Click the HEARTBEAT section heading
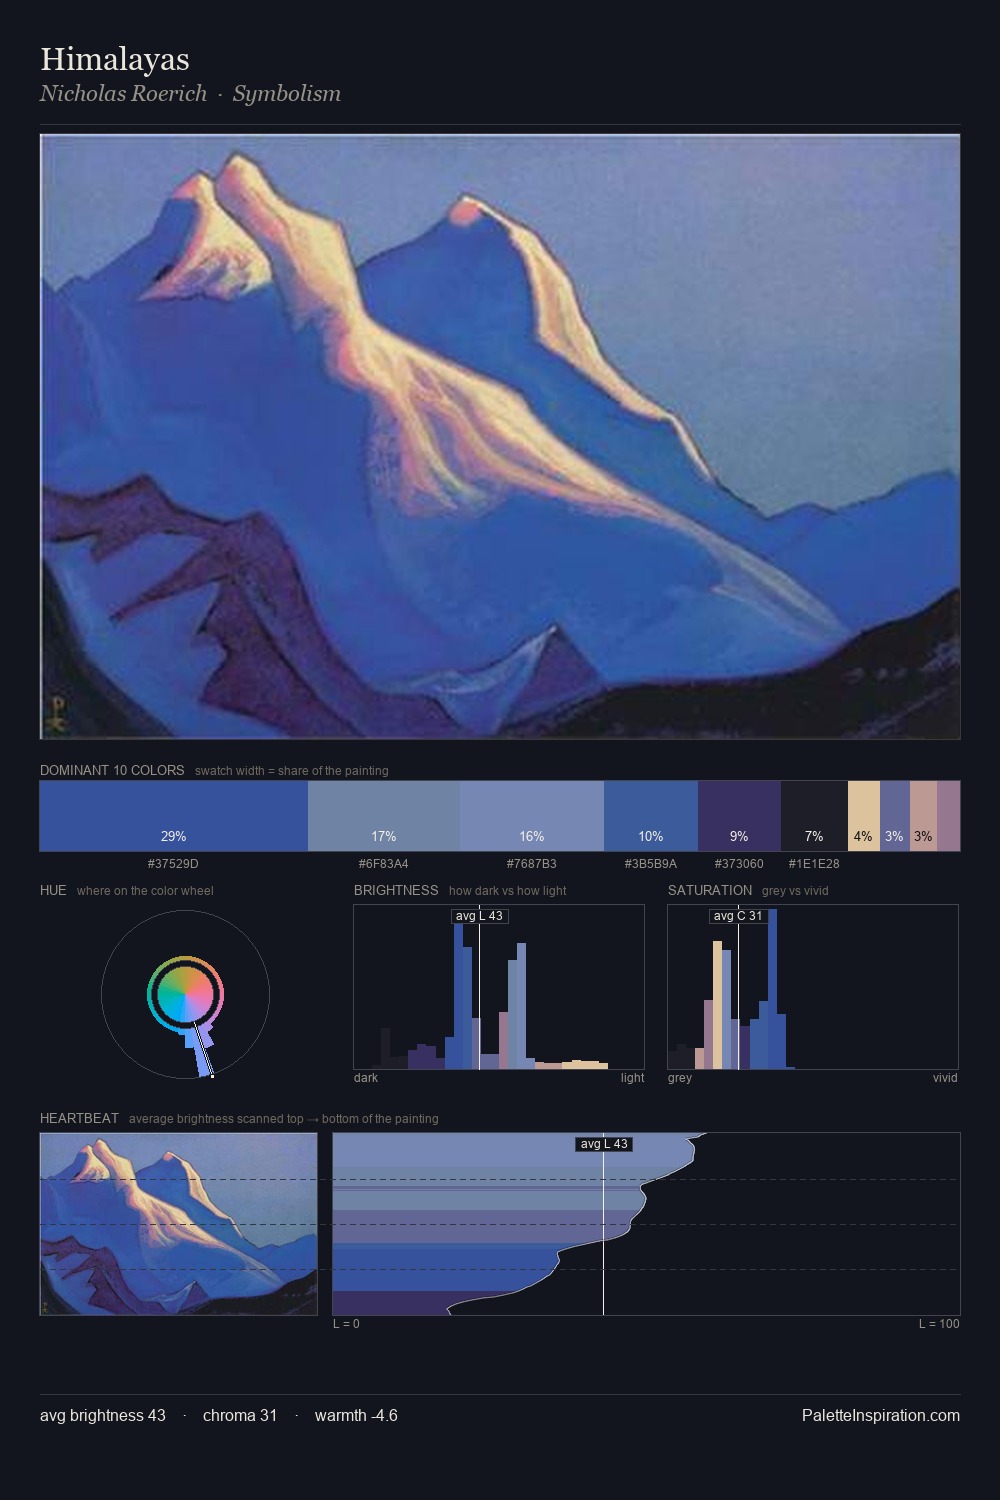This screenshot has width=1000, height=1500. coord(79,1119)
